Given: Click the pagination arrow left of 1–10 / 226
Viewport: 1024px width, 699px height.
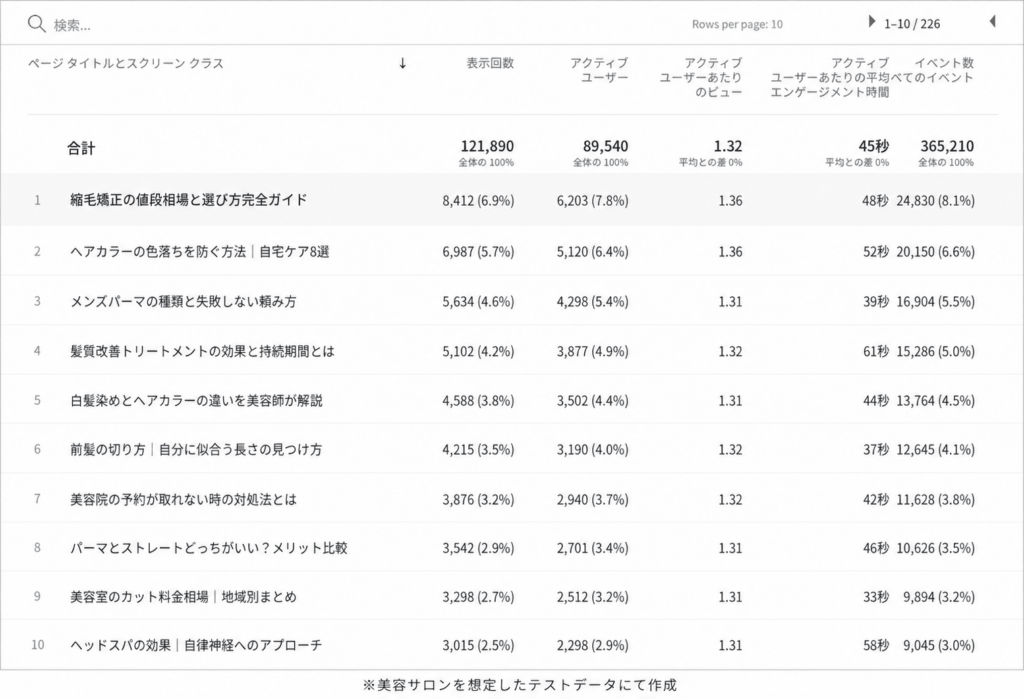Looking at the screenshot, I should (871, 22).
